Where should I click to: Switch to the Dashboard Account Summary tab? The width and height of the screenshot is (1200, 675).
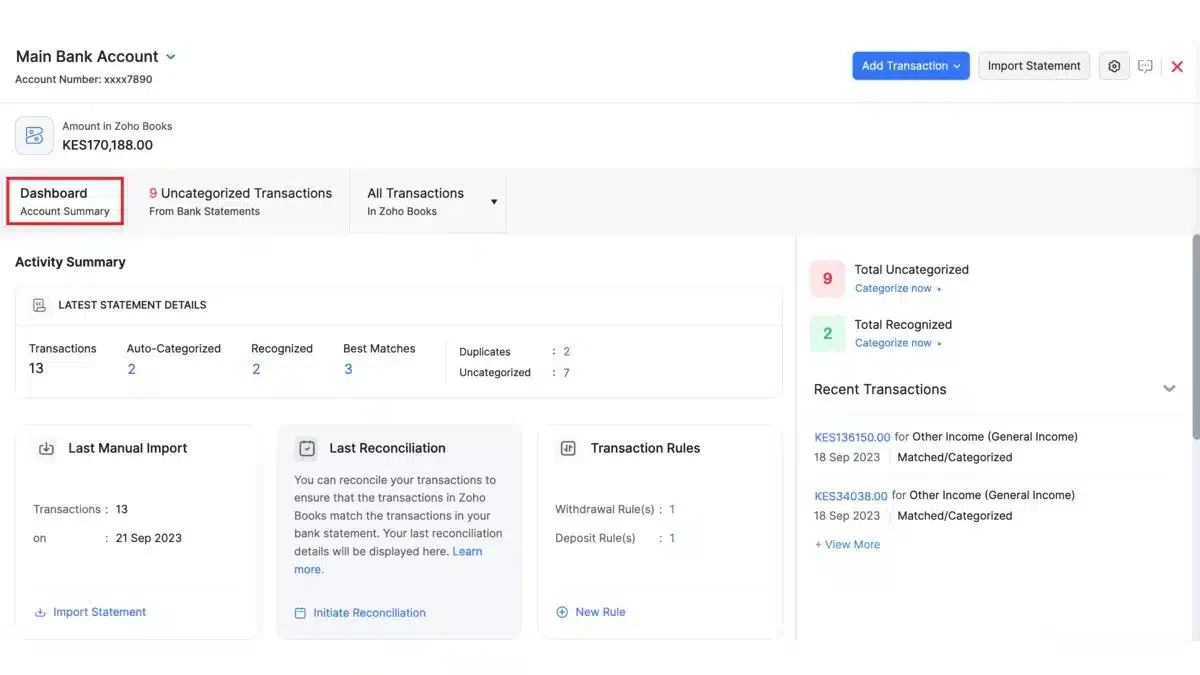65,201
